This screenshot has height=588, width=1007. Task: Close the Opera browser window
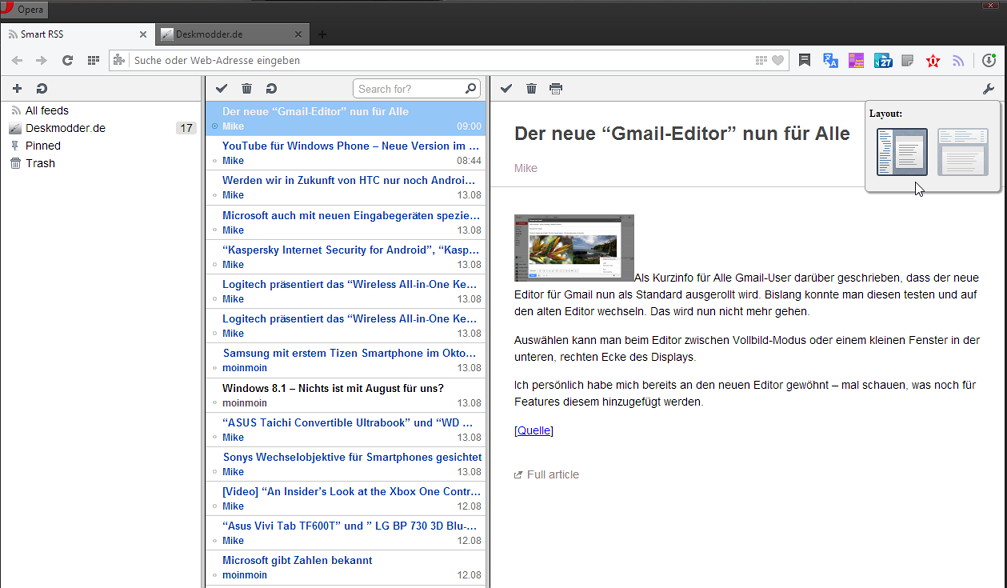coord(990,5)
